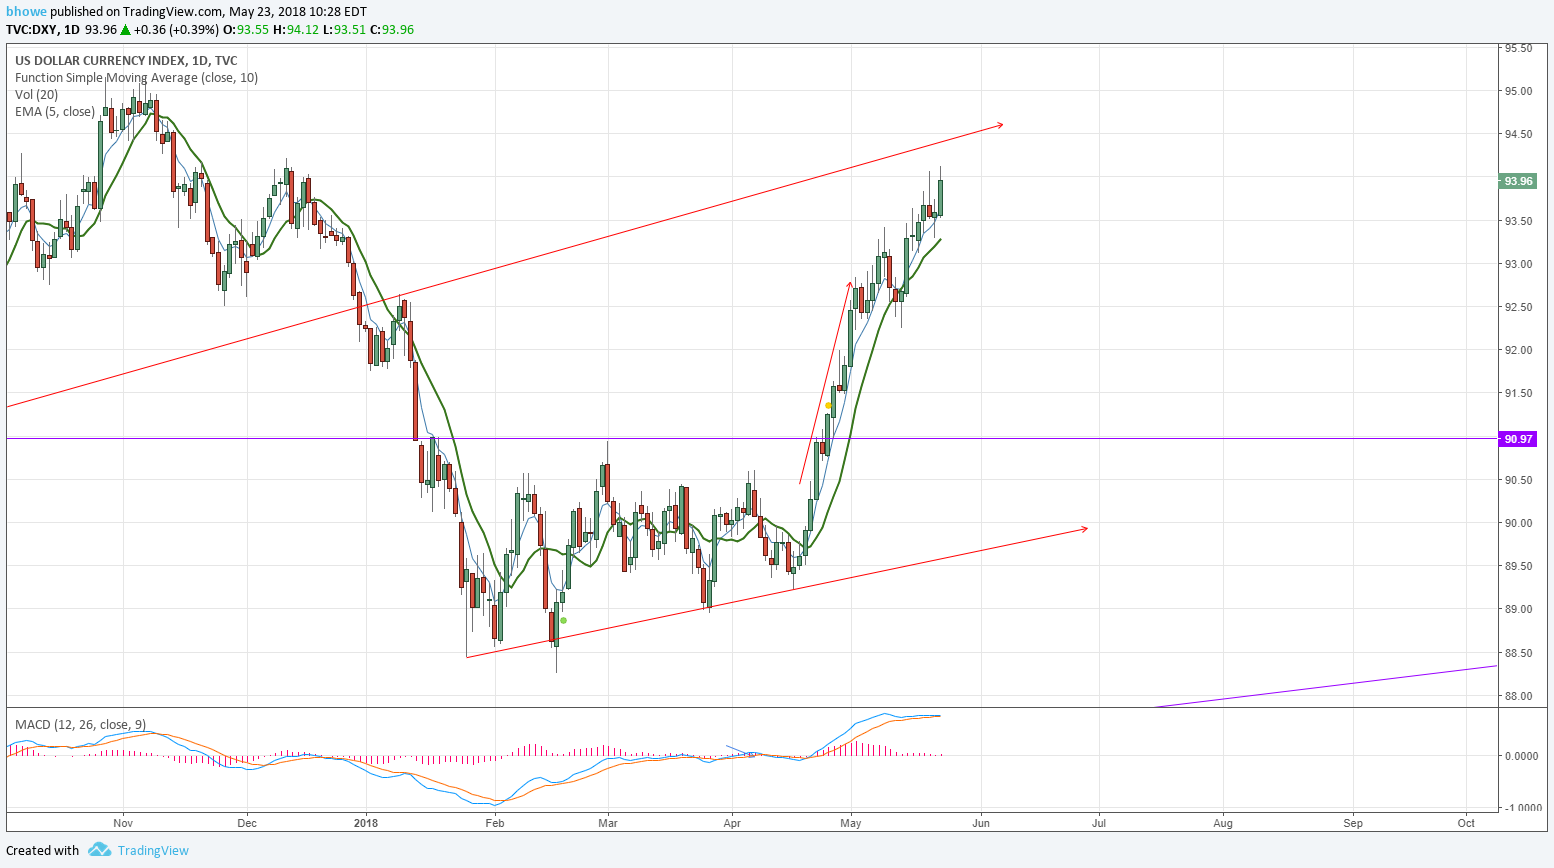The width and height of the screenshot is (1554, 868).
Task: Click the 90.50 price axis label
Action: pyautogui.click(x=1518, y=480)
